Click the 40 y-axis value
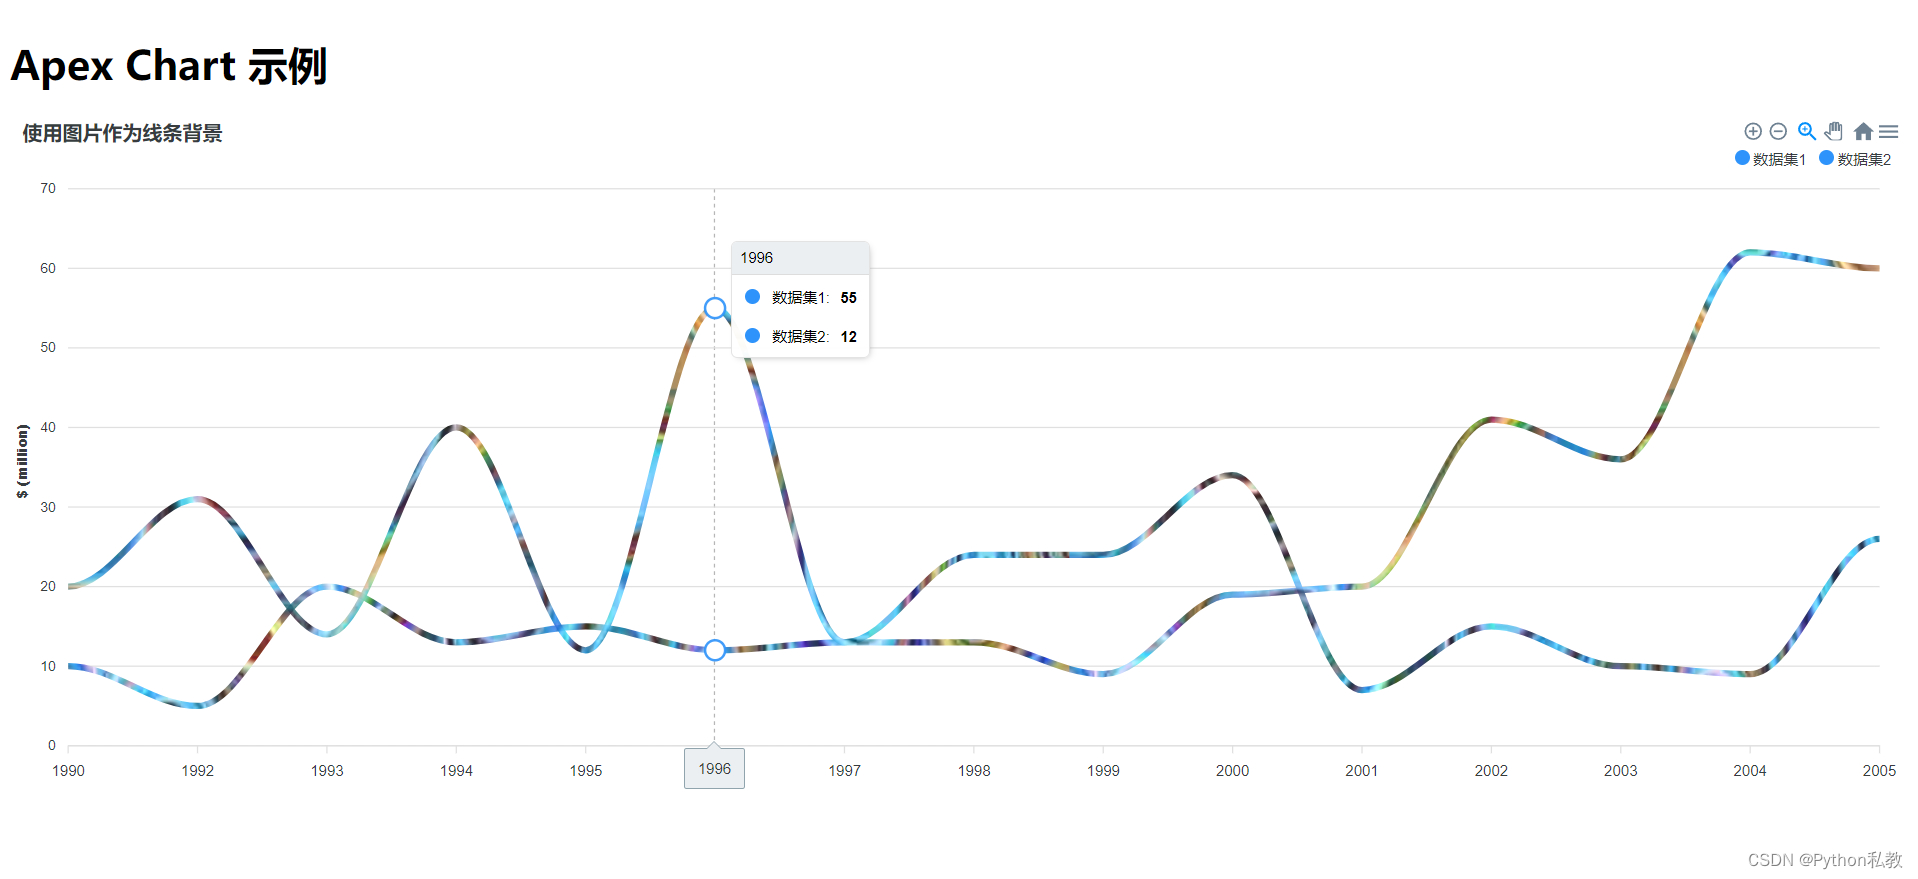1918x879 pixels. [48, 427]
